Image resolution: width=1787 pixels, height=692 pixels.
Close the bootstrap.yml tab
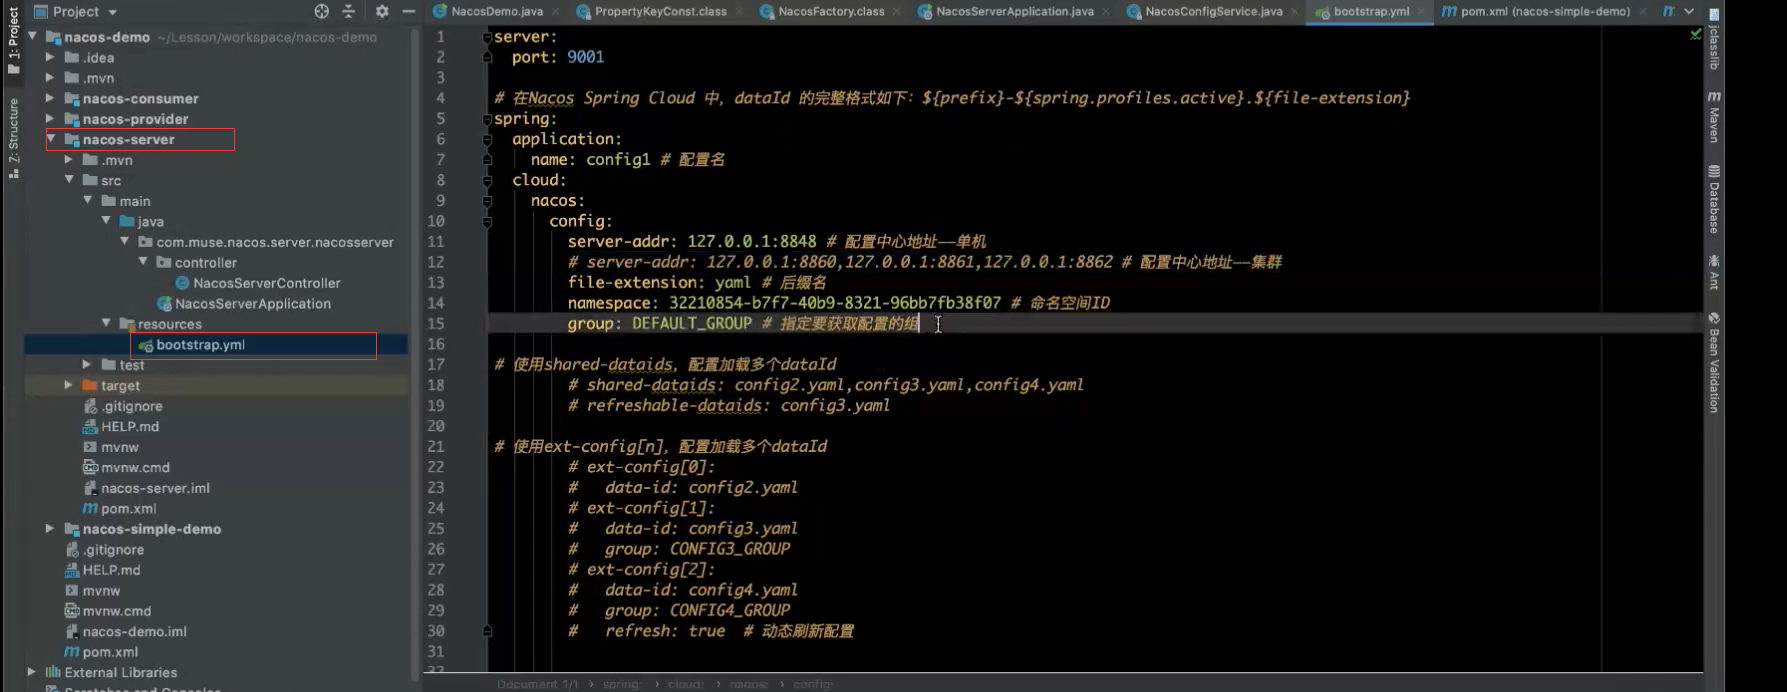pos(1422,12)
